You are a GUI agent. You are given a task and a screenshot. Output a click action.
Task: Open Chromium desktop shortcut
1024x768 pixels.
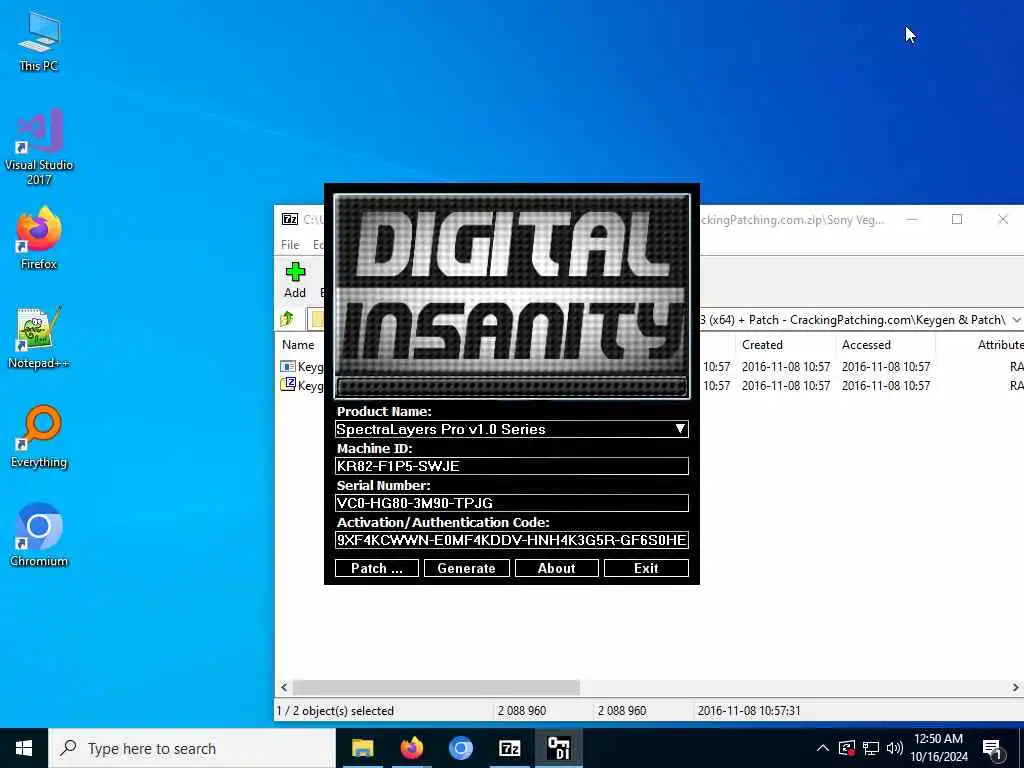(39, 535)
